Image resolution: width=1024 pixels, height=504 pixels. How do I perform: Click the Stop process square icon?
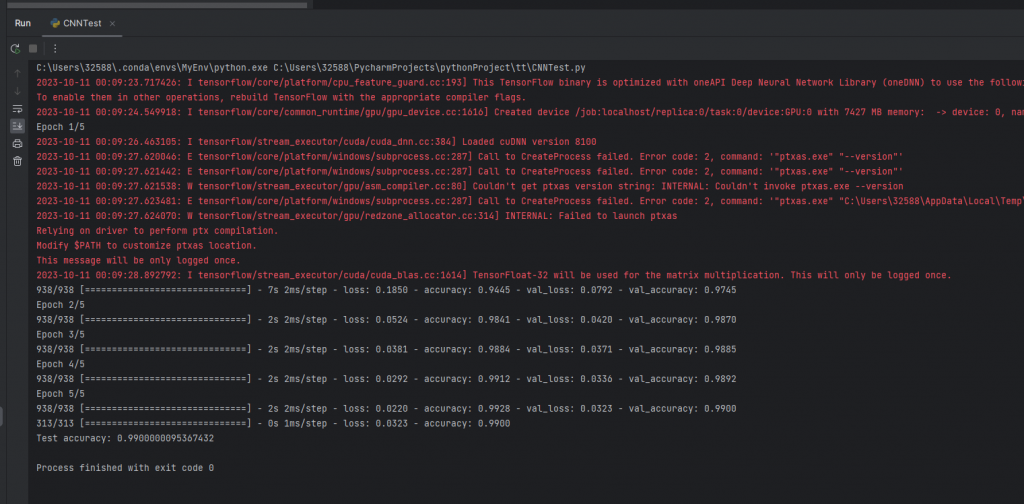click(x=33, y=49)
